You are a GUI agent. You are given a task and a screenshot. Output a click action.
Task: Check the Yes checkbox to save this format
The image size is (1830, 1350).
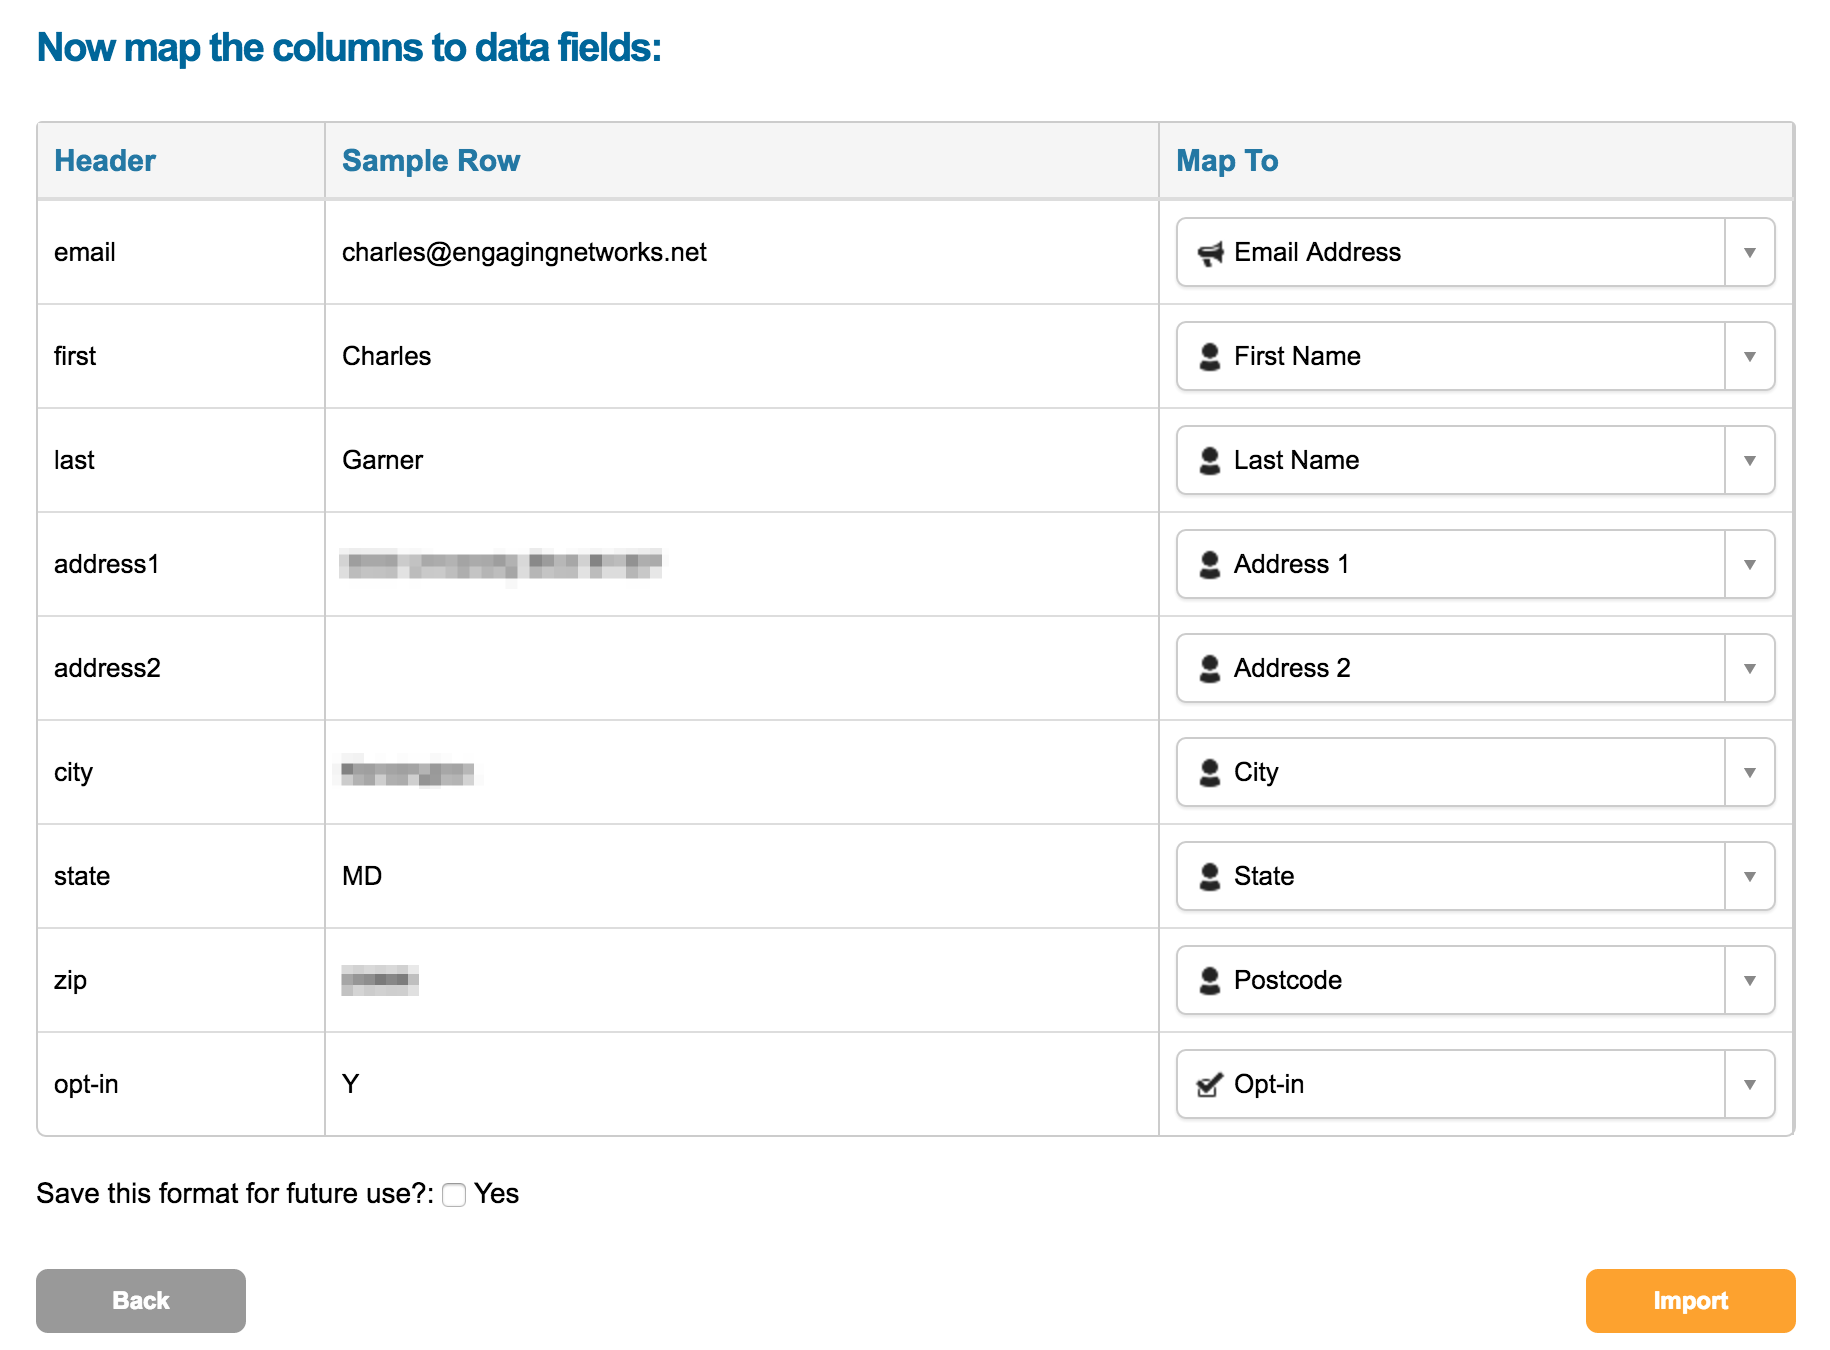point(455,1193)
